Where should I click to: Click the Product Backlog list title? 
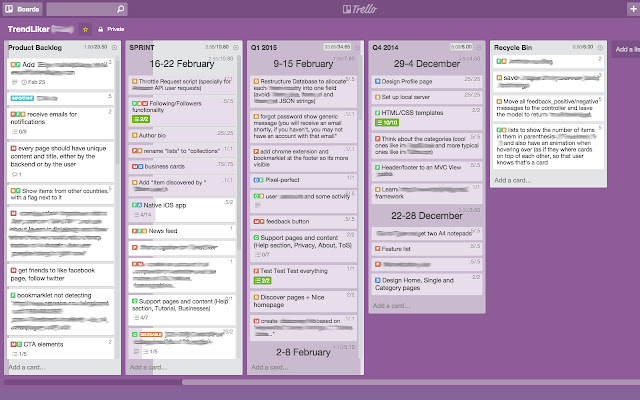tap(35, 47)
